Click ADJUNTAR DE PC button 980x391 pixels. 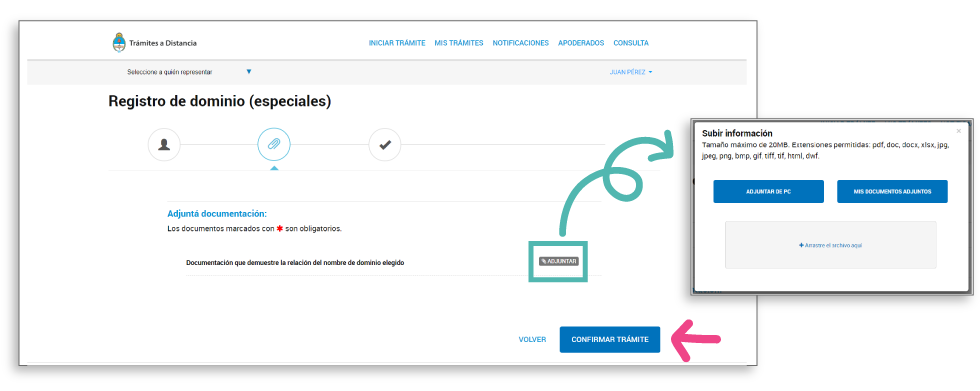[x=768, y=192]
